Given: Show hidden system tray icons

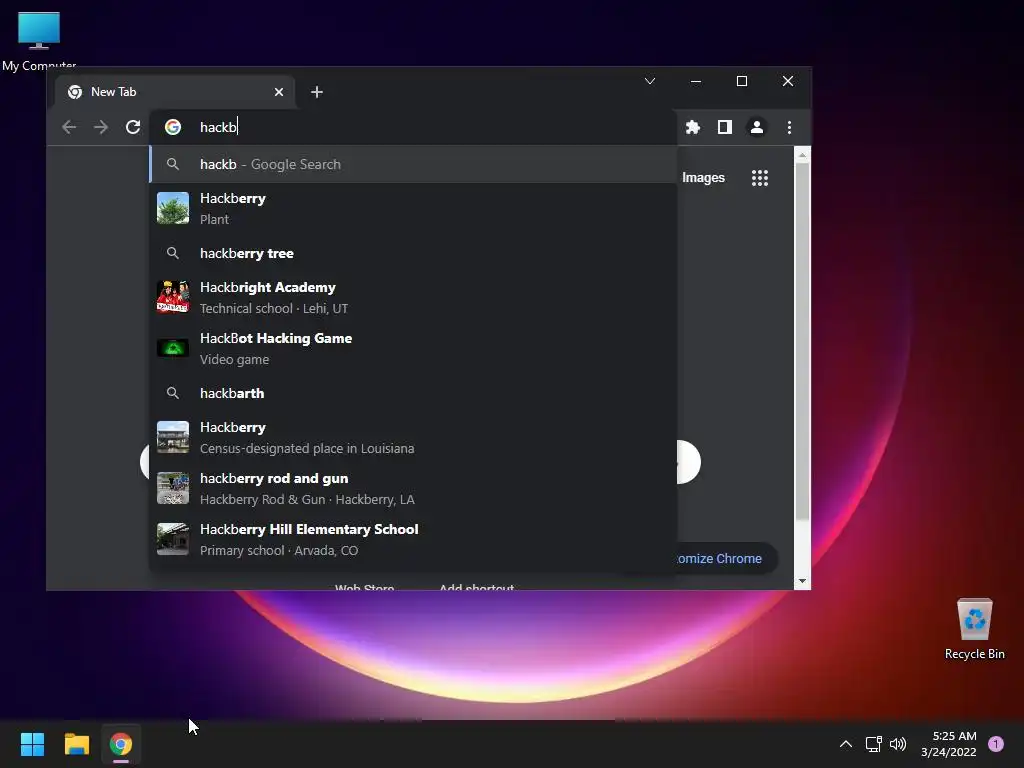Looking at the screenshot, I should [x=846, y=744].
